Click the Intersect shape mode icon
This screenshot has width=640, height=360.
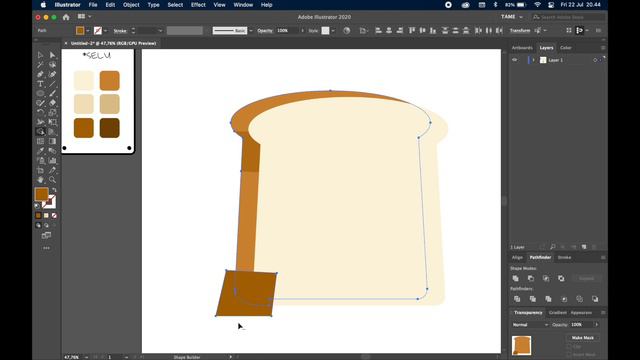(x=546, y=278)
